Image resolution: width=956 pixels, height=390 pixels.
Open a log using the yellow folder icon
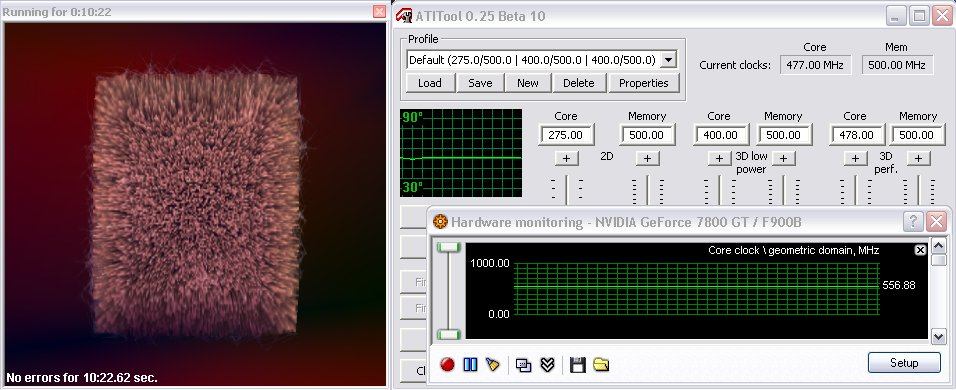pos(601,364)
